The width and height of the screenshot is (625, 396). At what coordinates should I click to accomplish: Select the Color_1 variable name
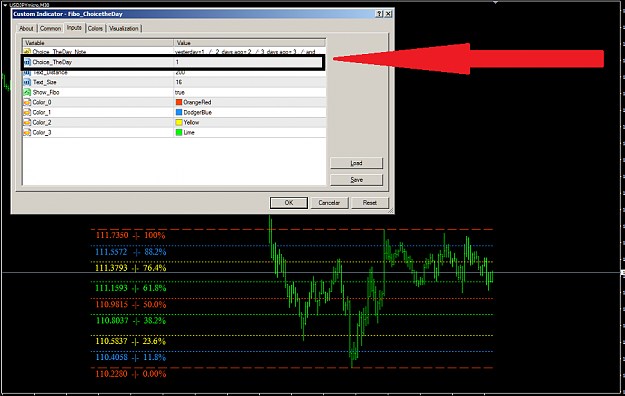(x=42, y=112)
